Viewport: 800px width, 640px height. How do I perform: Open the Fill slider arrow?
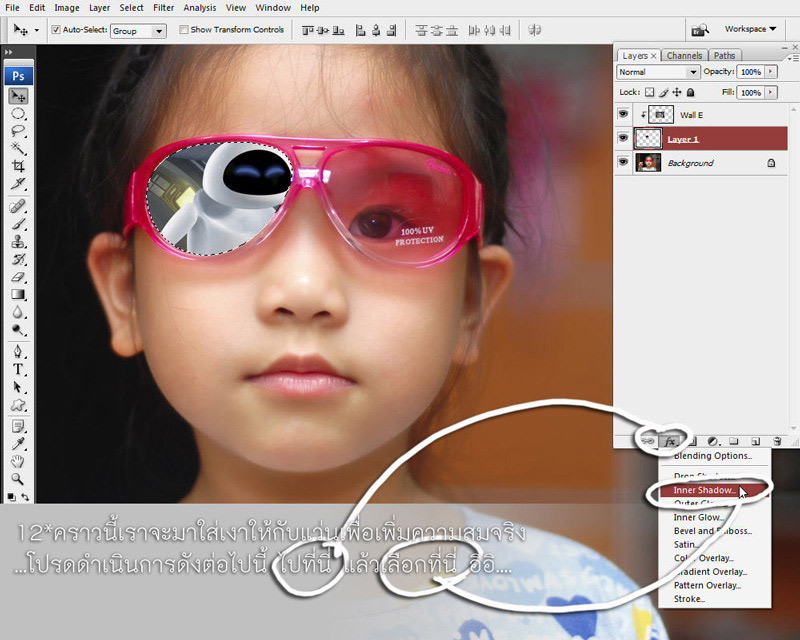[770, 92]
